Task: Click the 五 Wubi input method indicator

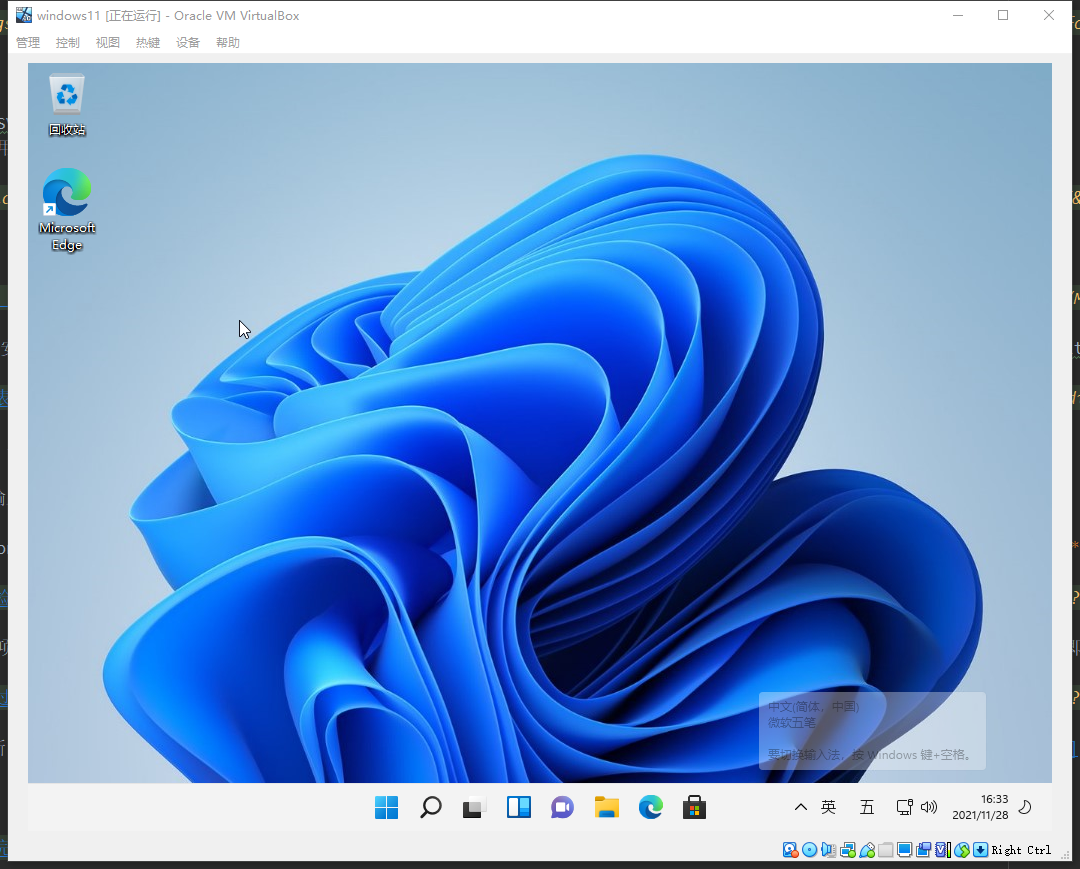Action: point(867,807)
